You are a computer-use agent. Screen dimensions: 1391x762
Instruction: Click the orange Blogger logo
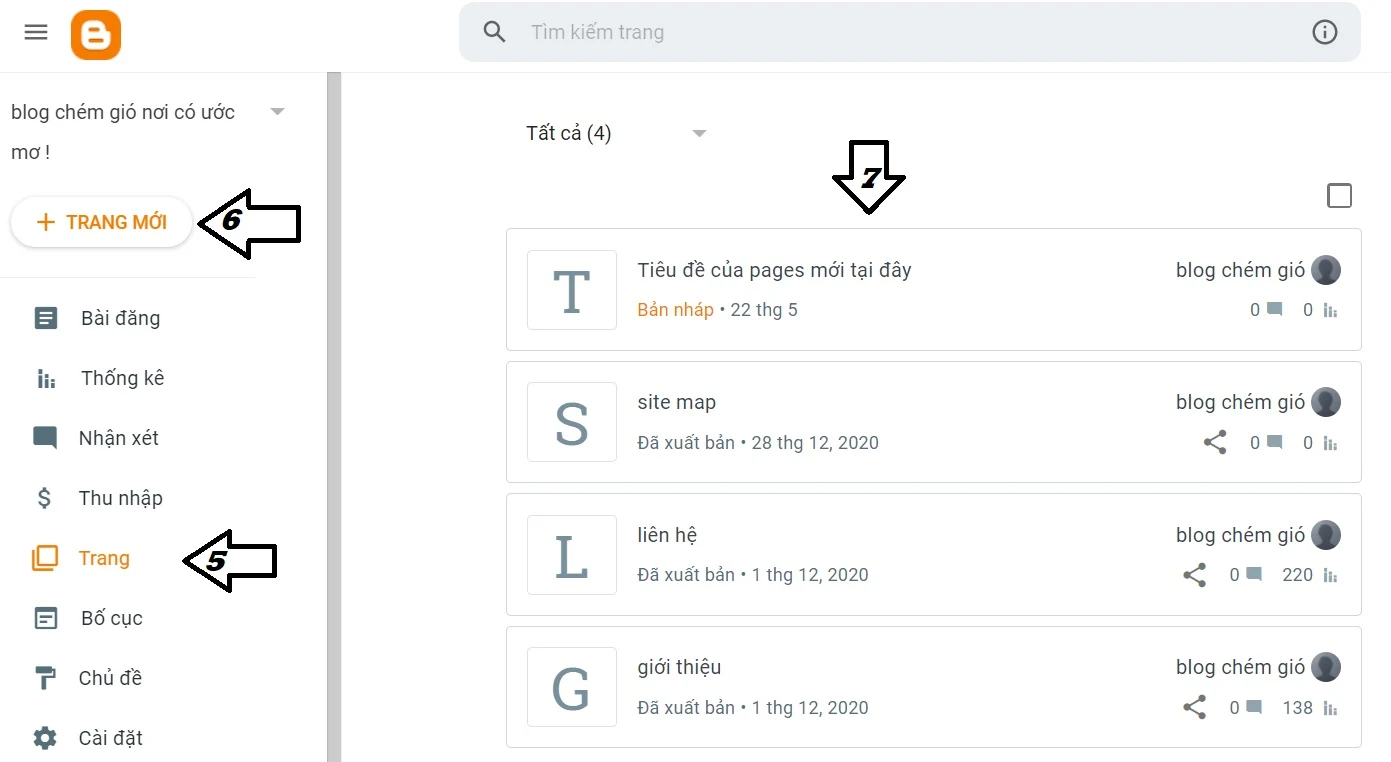click(96, 35)
